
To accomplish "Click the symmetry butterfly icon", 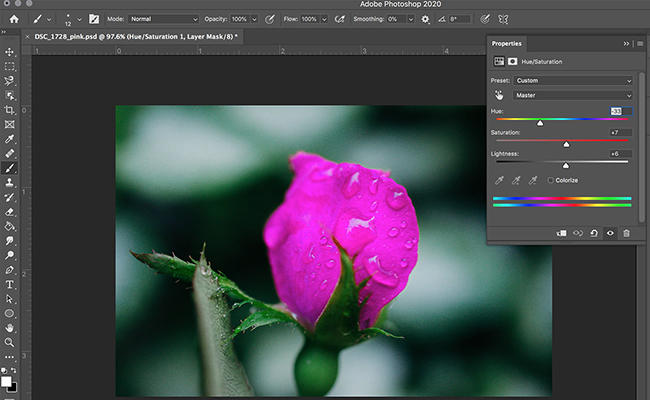I will point(503,19).
